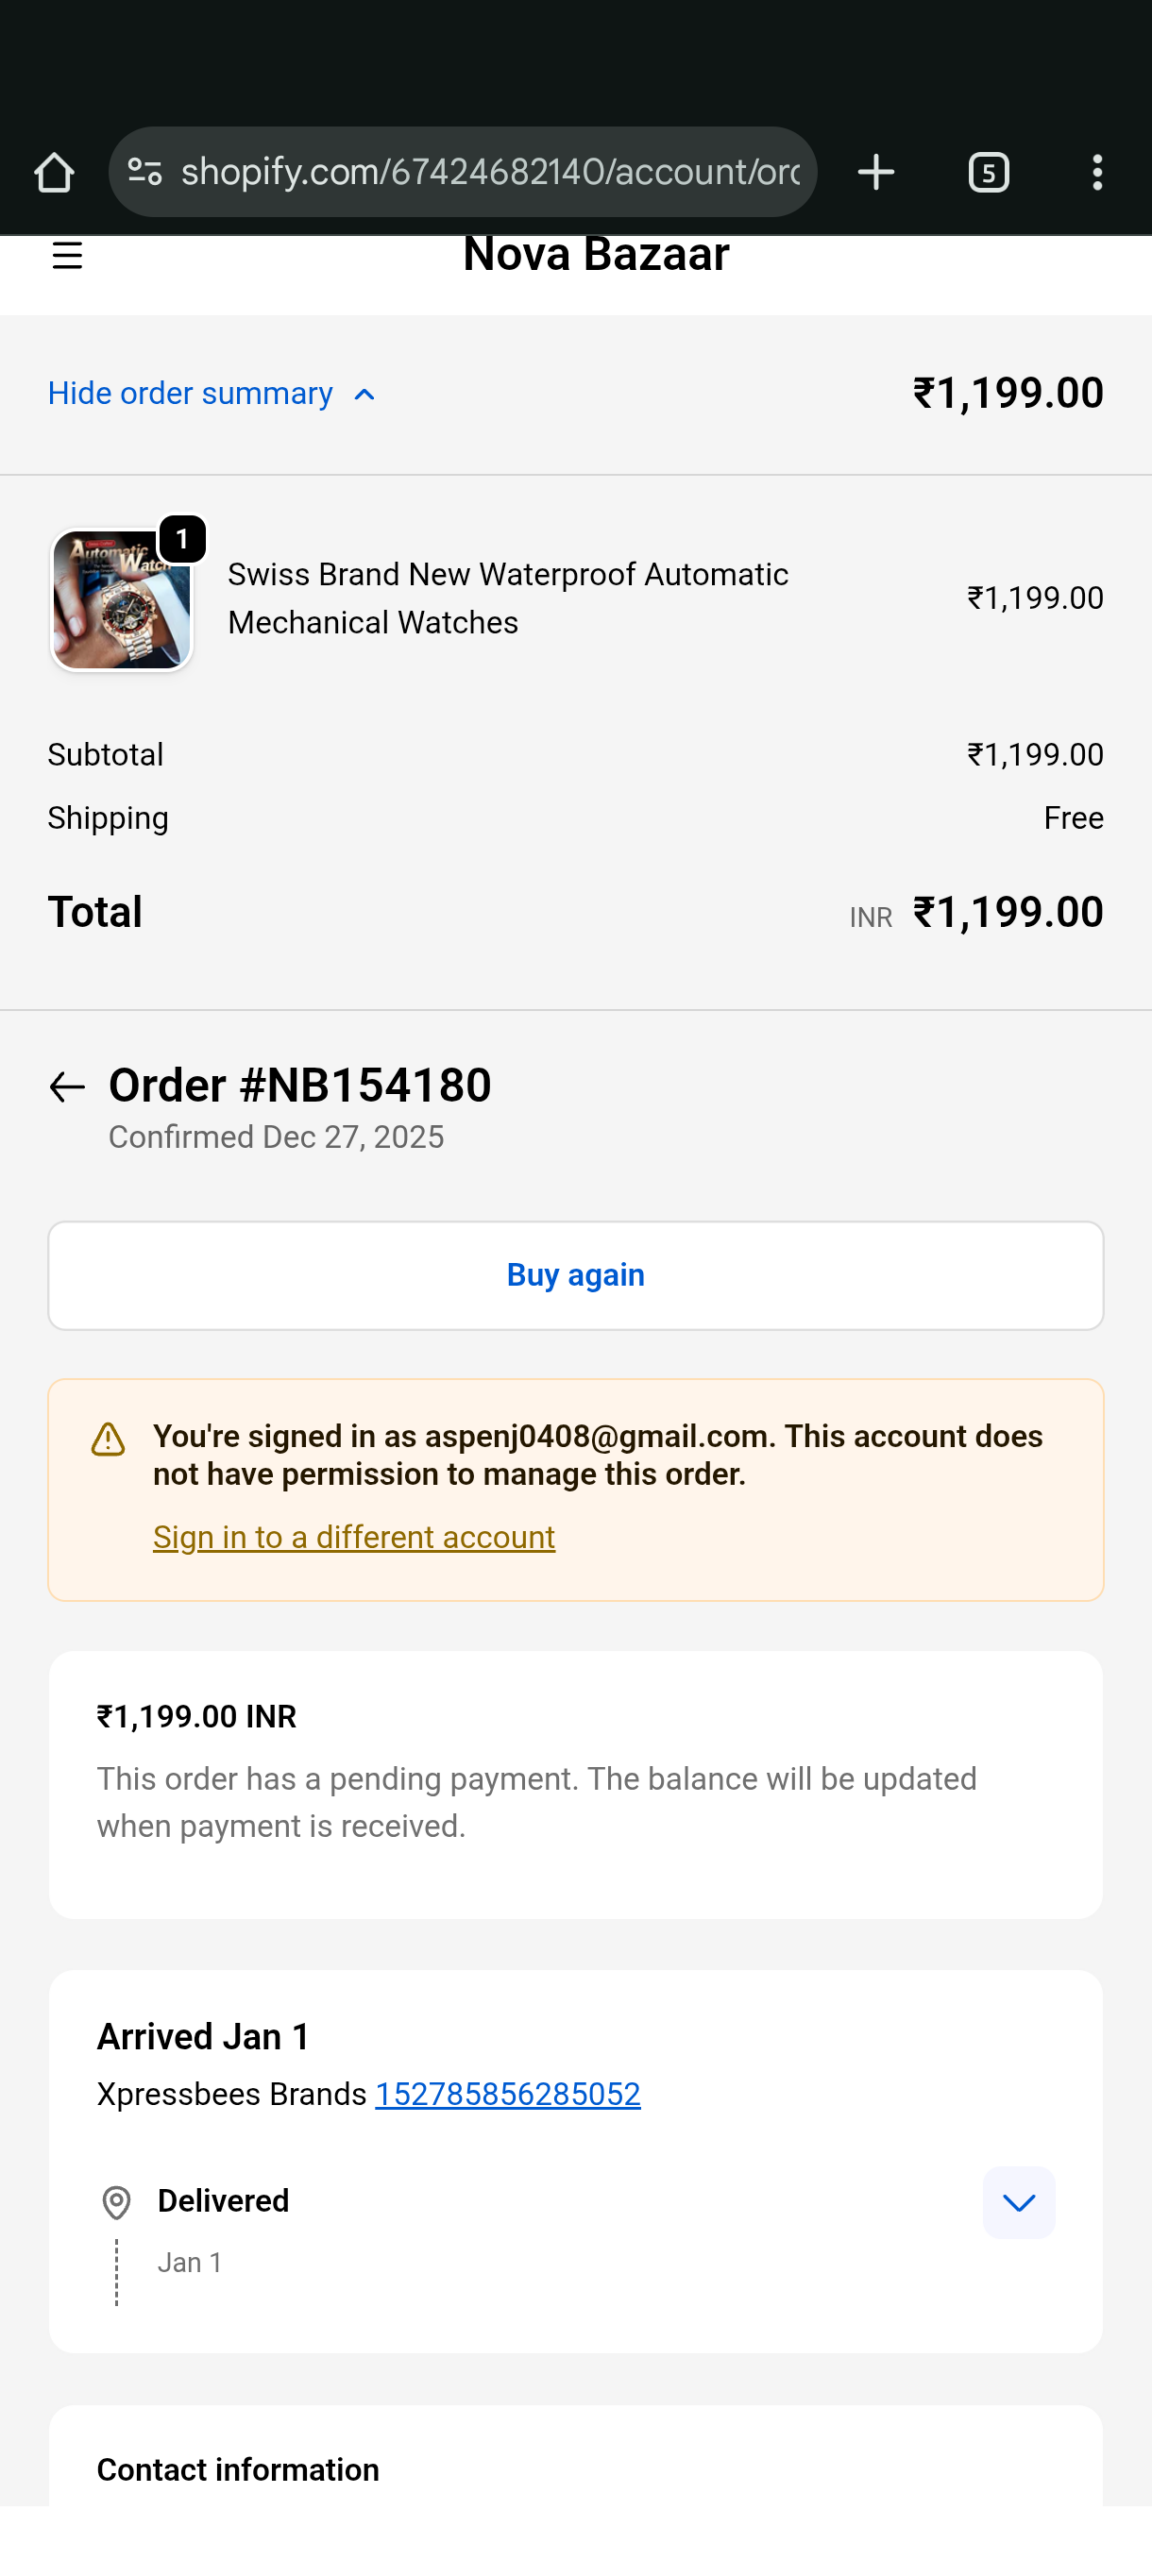Tap the watch product thumbnail
The width and height of the screenshot is (1152, 2560).
point(121,600)
